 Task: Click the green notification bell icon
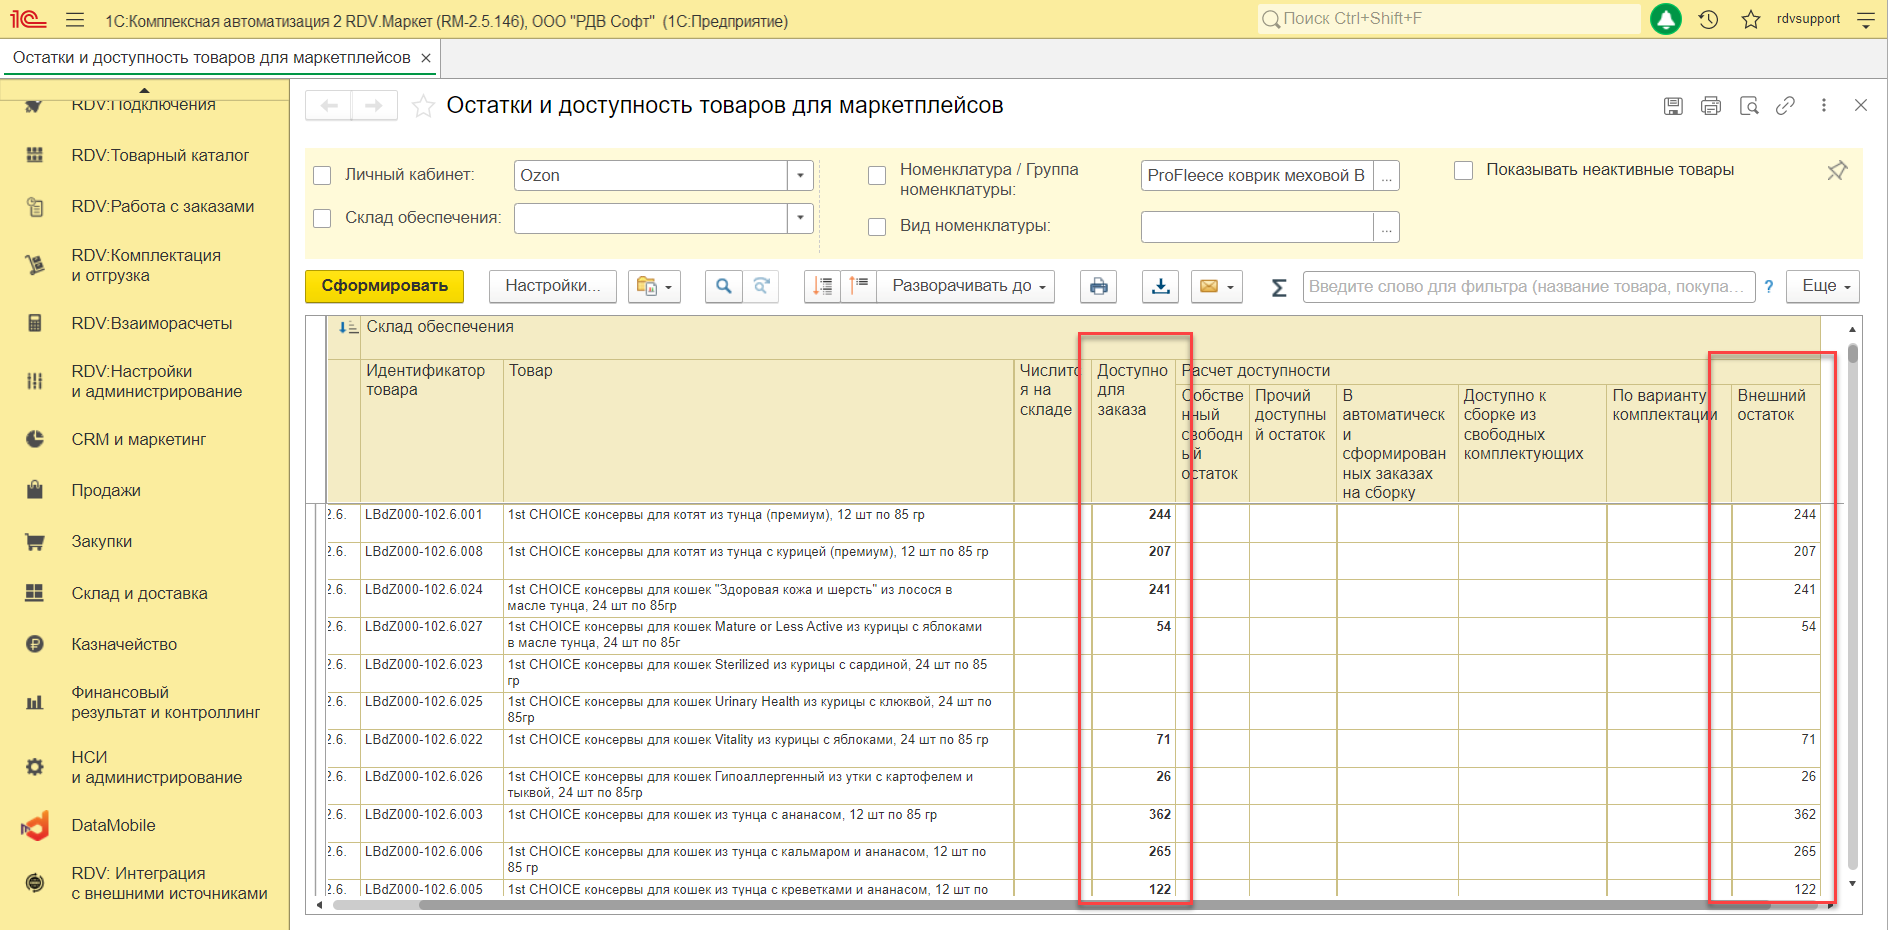(x=1665, y=19)
